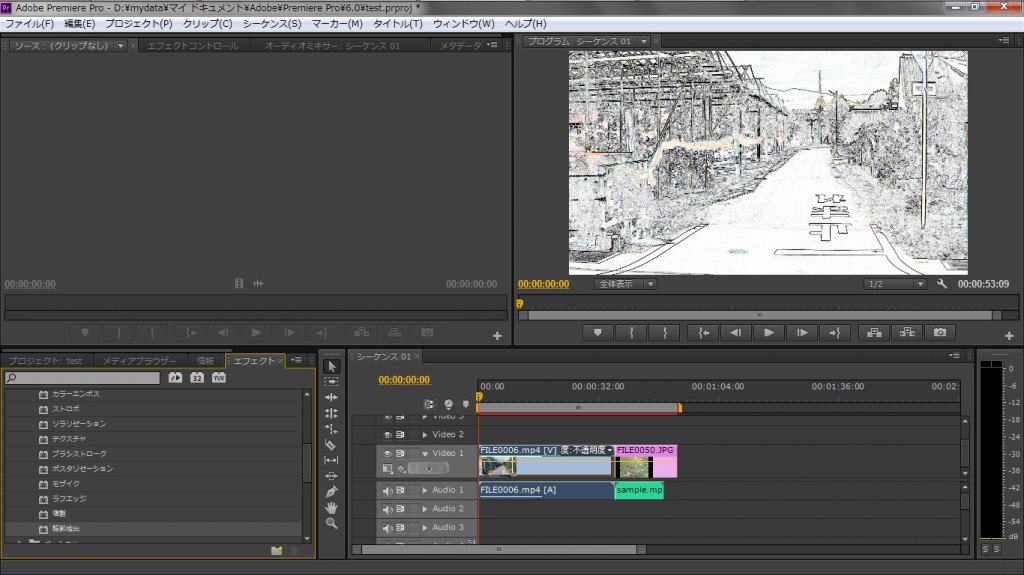Expand the Audio 1 track
The height and width of the screenshot is (575, 1024).
click(x=425, y=490)
